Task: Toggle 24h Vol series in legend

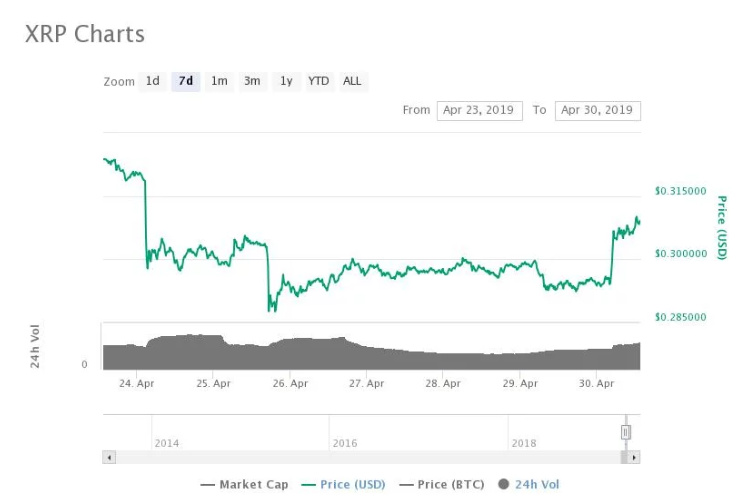Action: point(529,485)
